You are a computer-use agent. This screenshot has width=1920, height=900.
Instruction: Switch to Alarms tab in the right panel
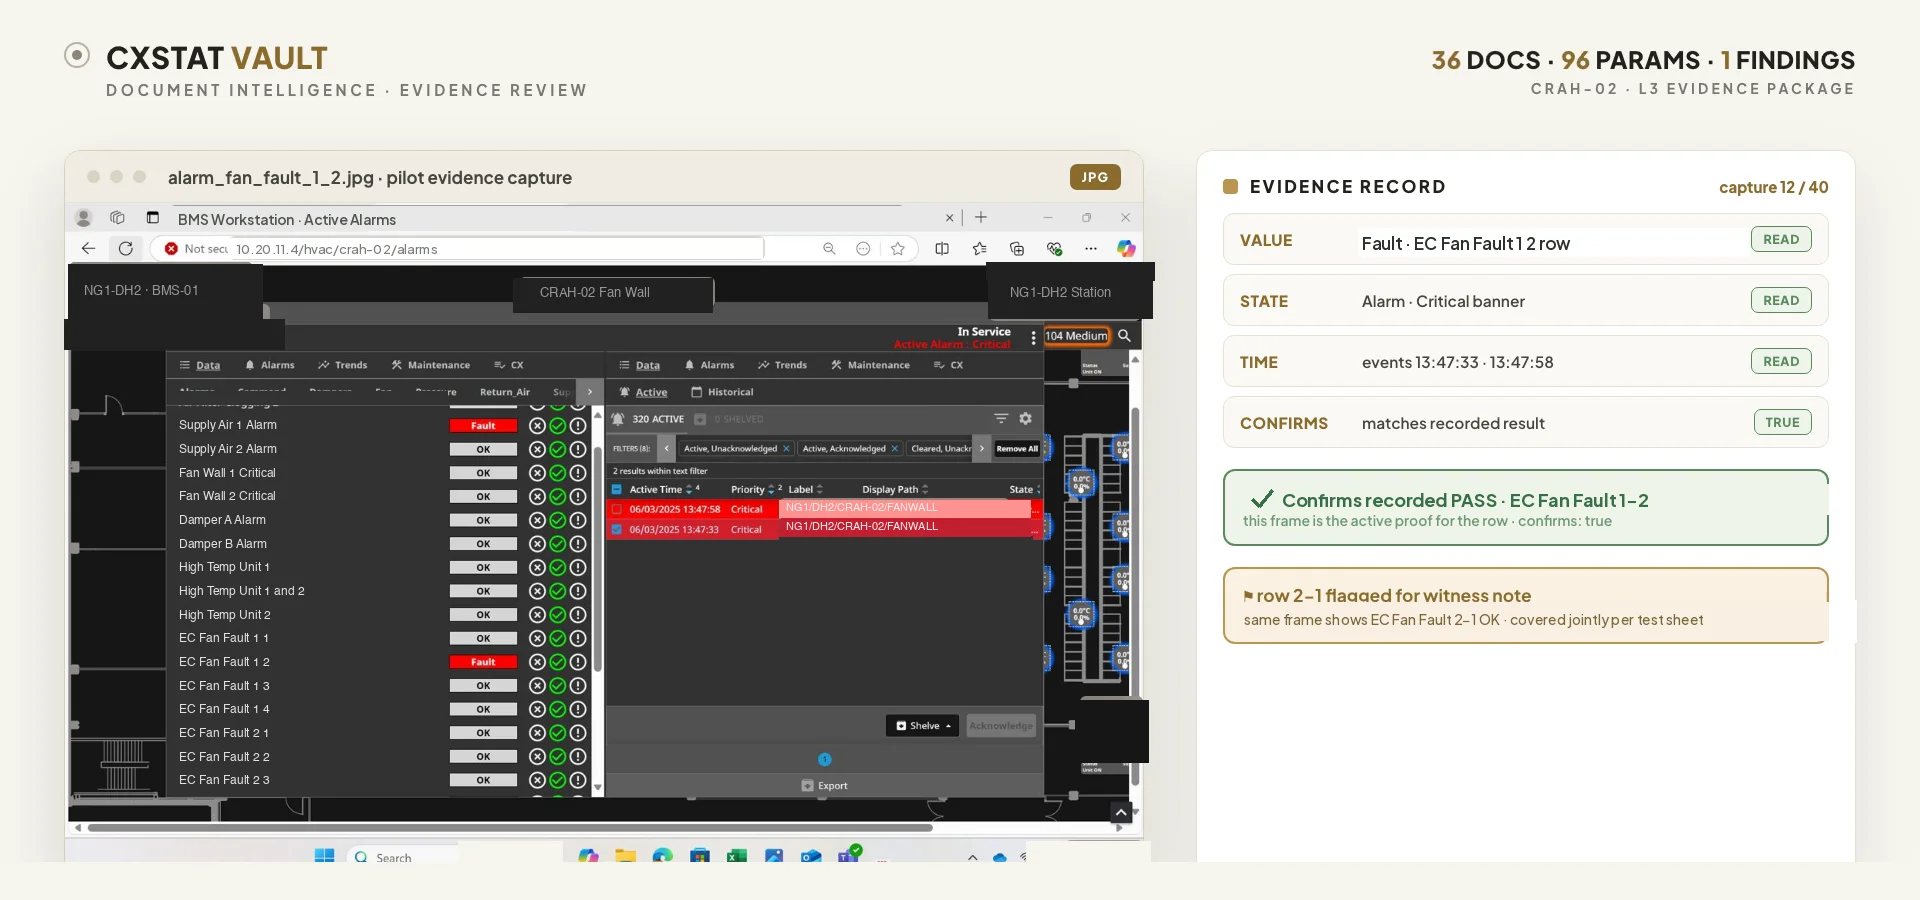tap(709, 365)
